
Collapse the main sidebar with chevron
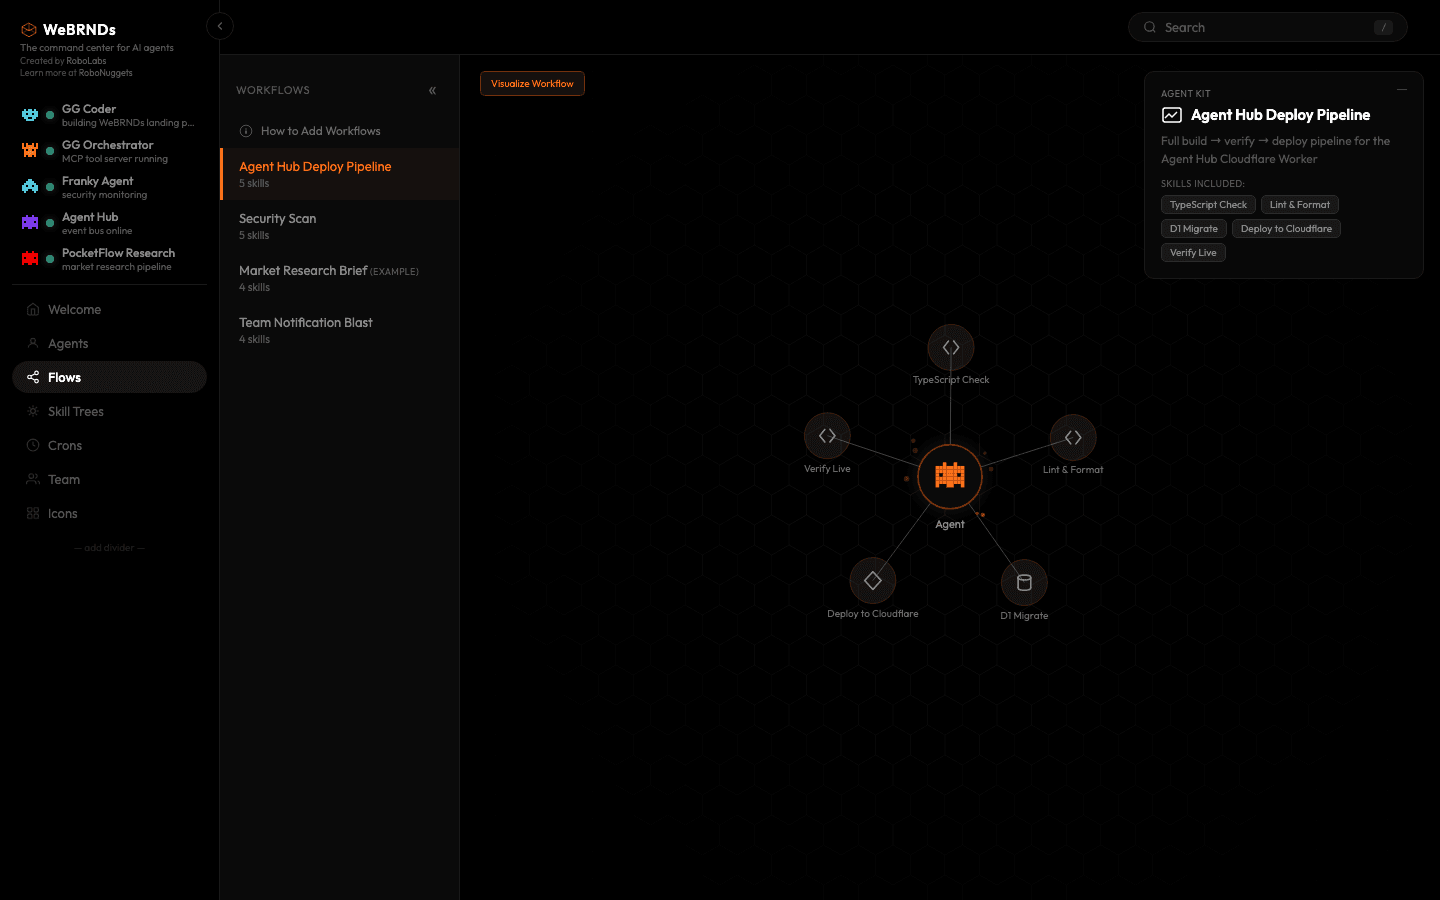pyautogui.click(x=220, y=26)
